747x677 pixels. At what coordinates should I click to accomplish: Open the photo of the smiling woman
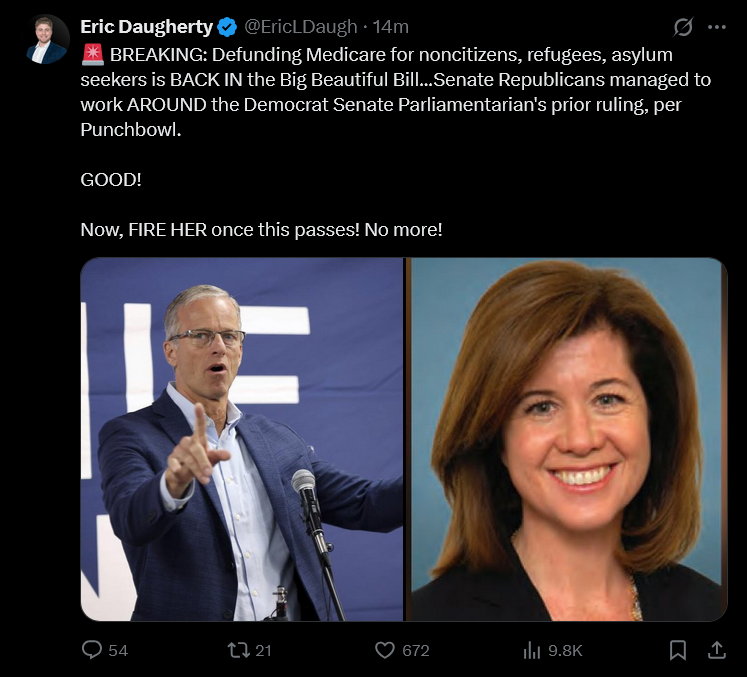567,439
